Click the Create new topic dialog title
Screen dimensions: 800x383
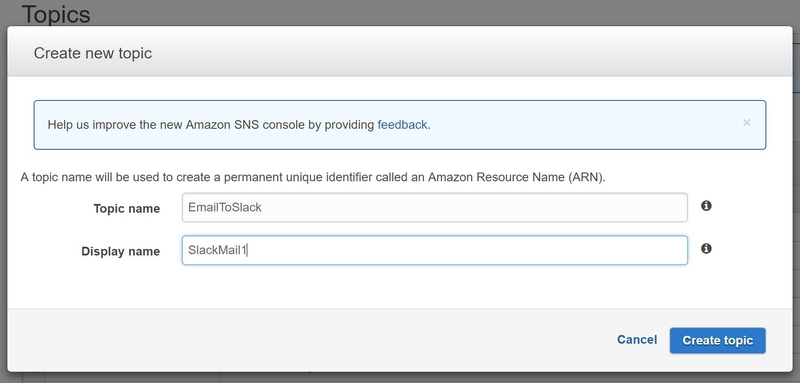[93, 53]
